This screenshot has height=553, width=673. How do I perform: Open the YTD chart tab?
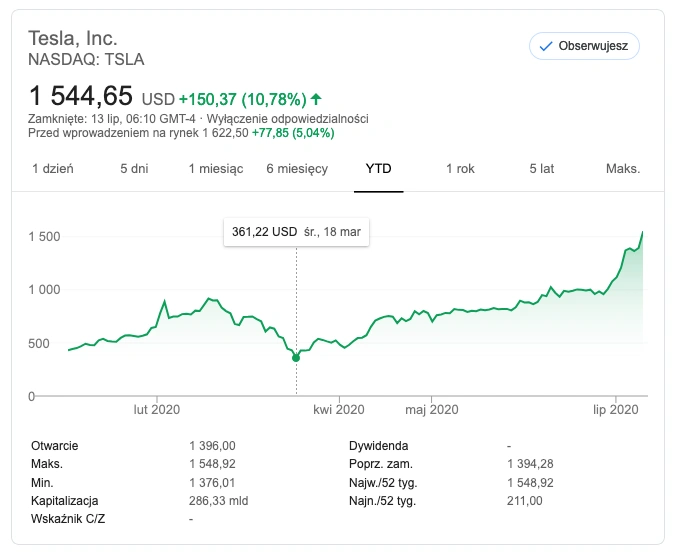pos(379,169)
